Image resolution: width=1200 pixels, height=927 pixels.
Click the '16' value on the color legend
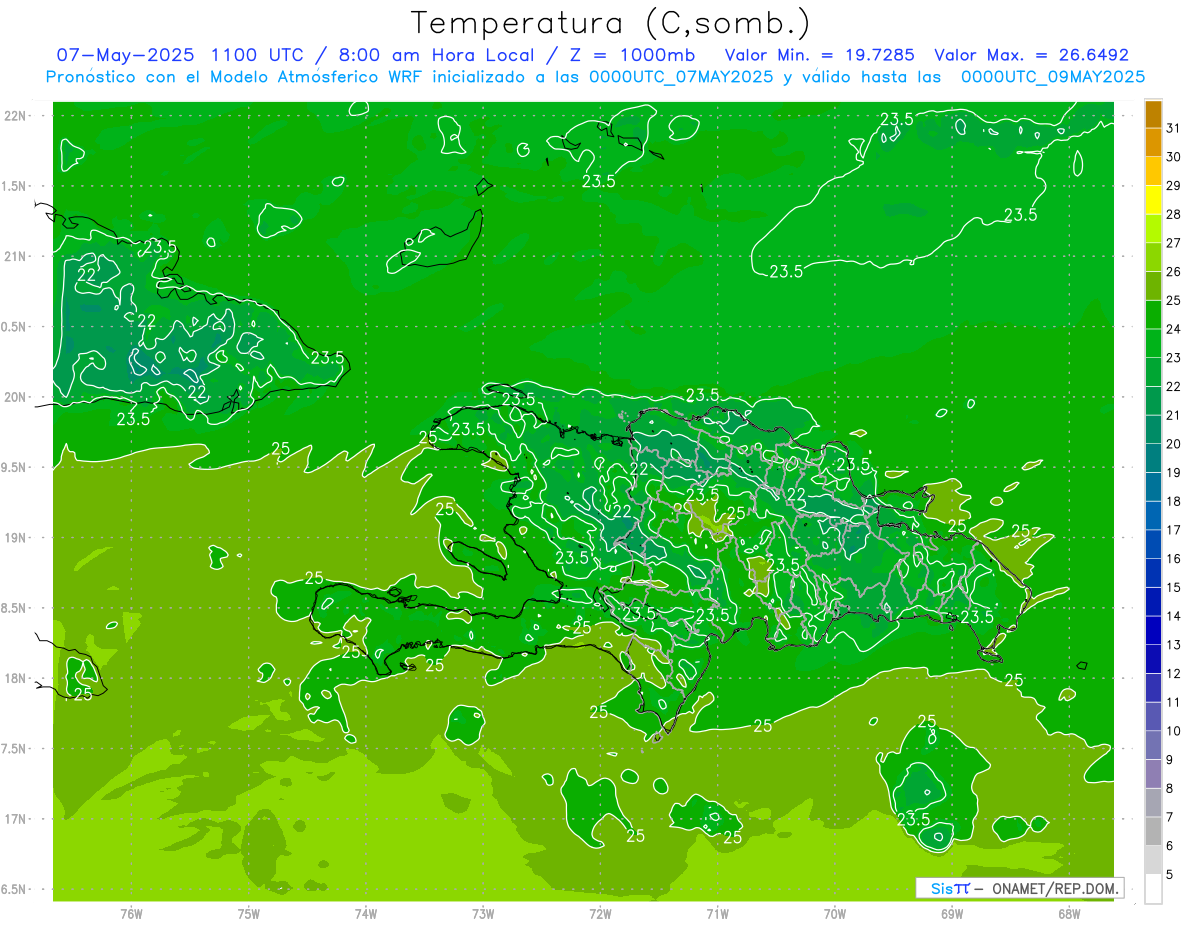1174,558
